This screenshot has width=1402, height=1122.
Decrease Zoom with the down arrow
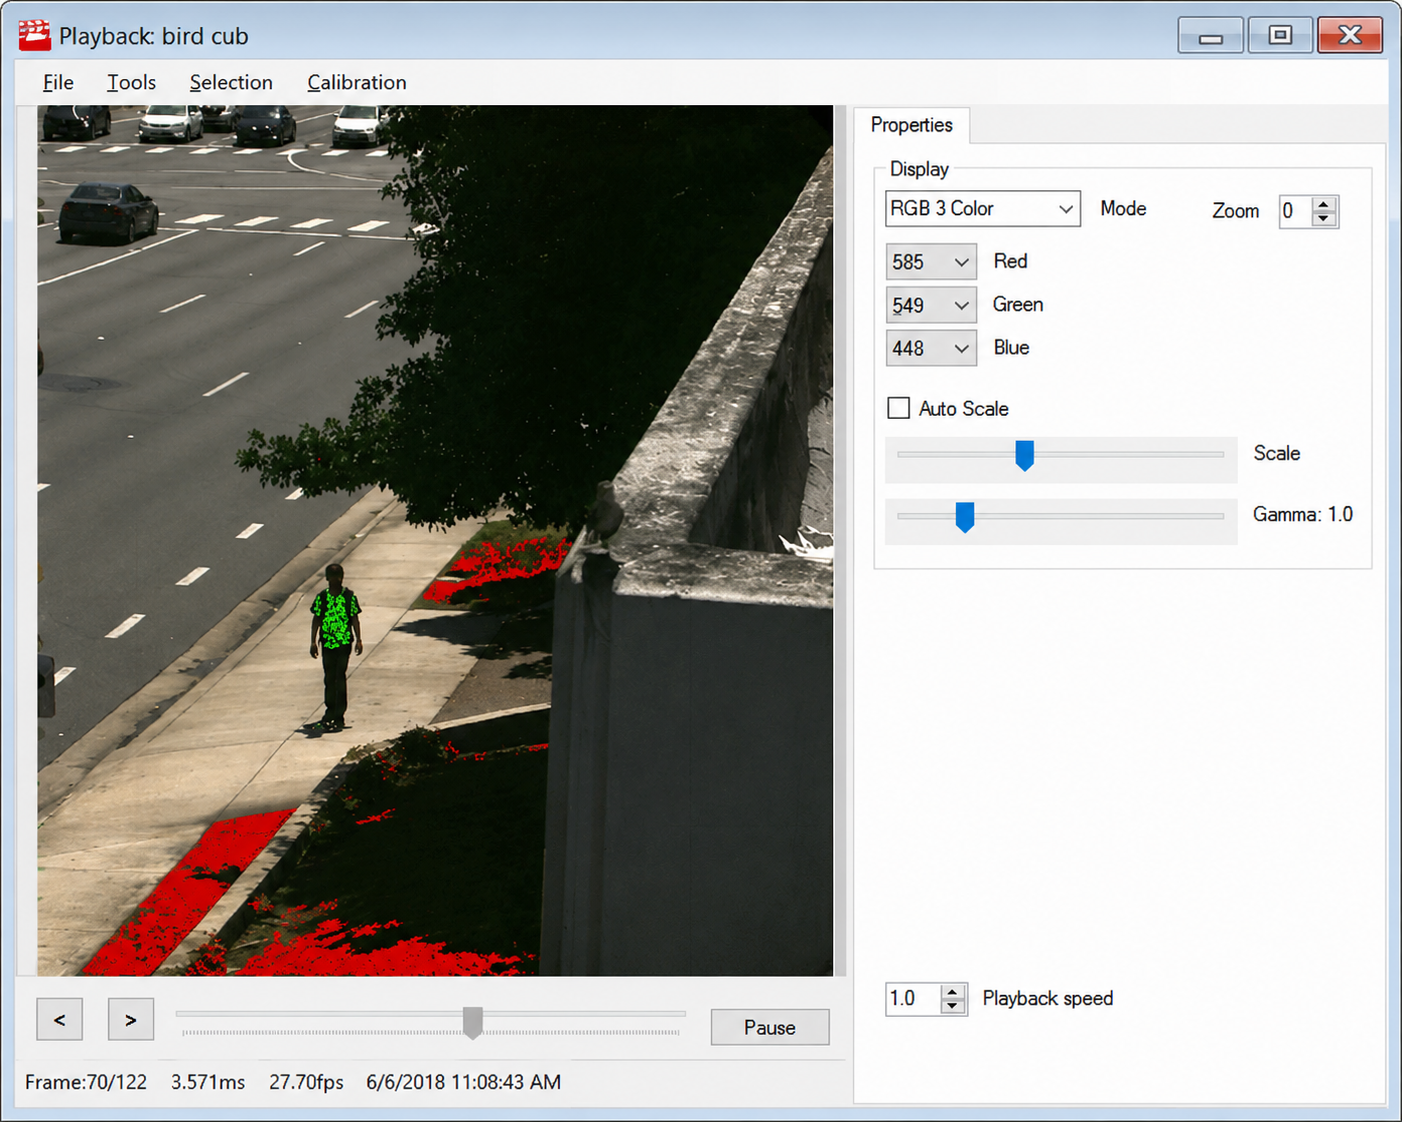1324,219
